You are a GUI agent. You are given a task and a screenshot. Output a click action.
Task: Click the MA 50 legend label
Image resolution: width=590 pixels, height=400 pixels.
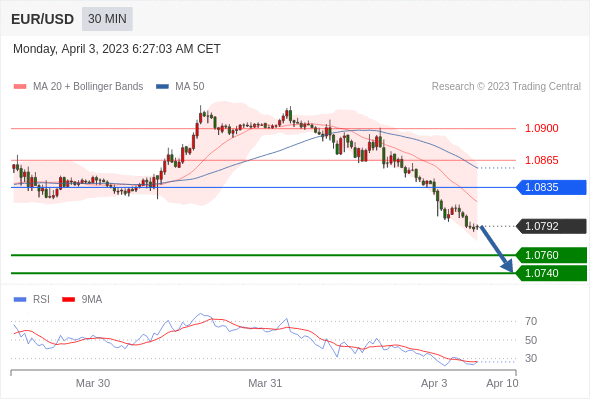click(190, 87)
